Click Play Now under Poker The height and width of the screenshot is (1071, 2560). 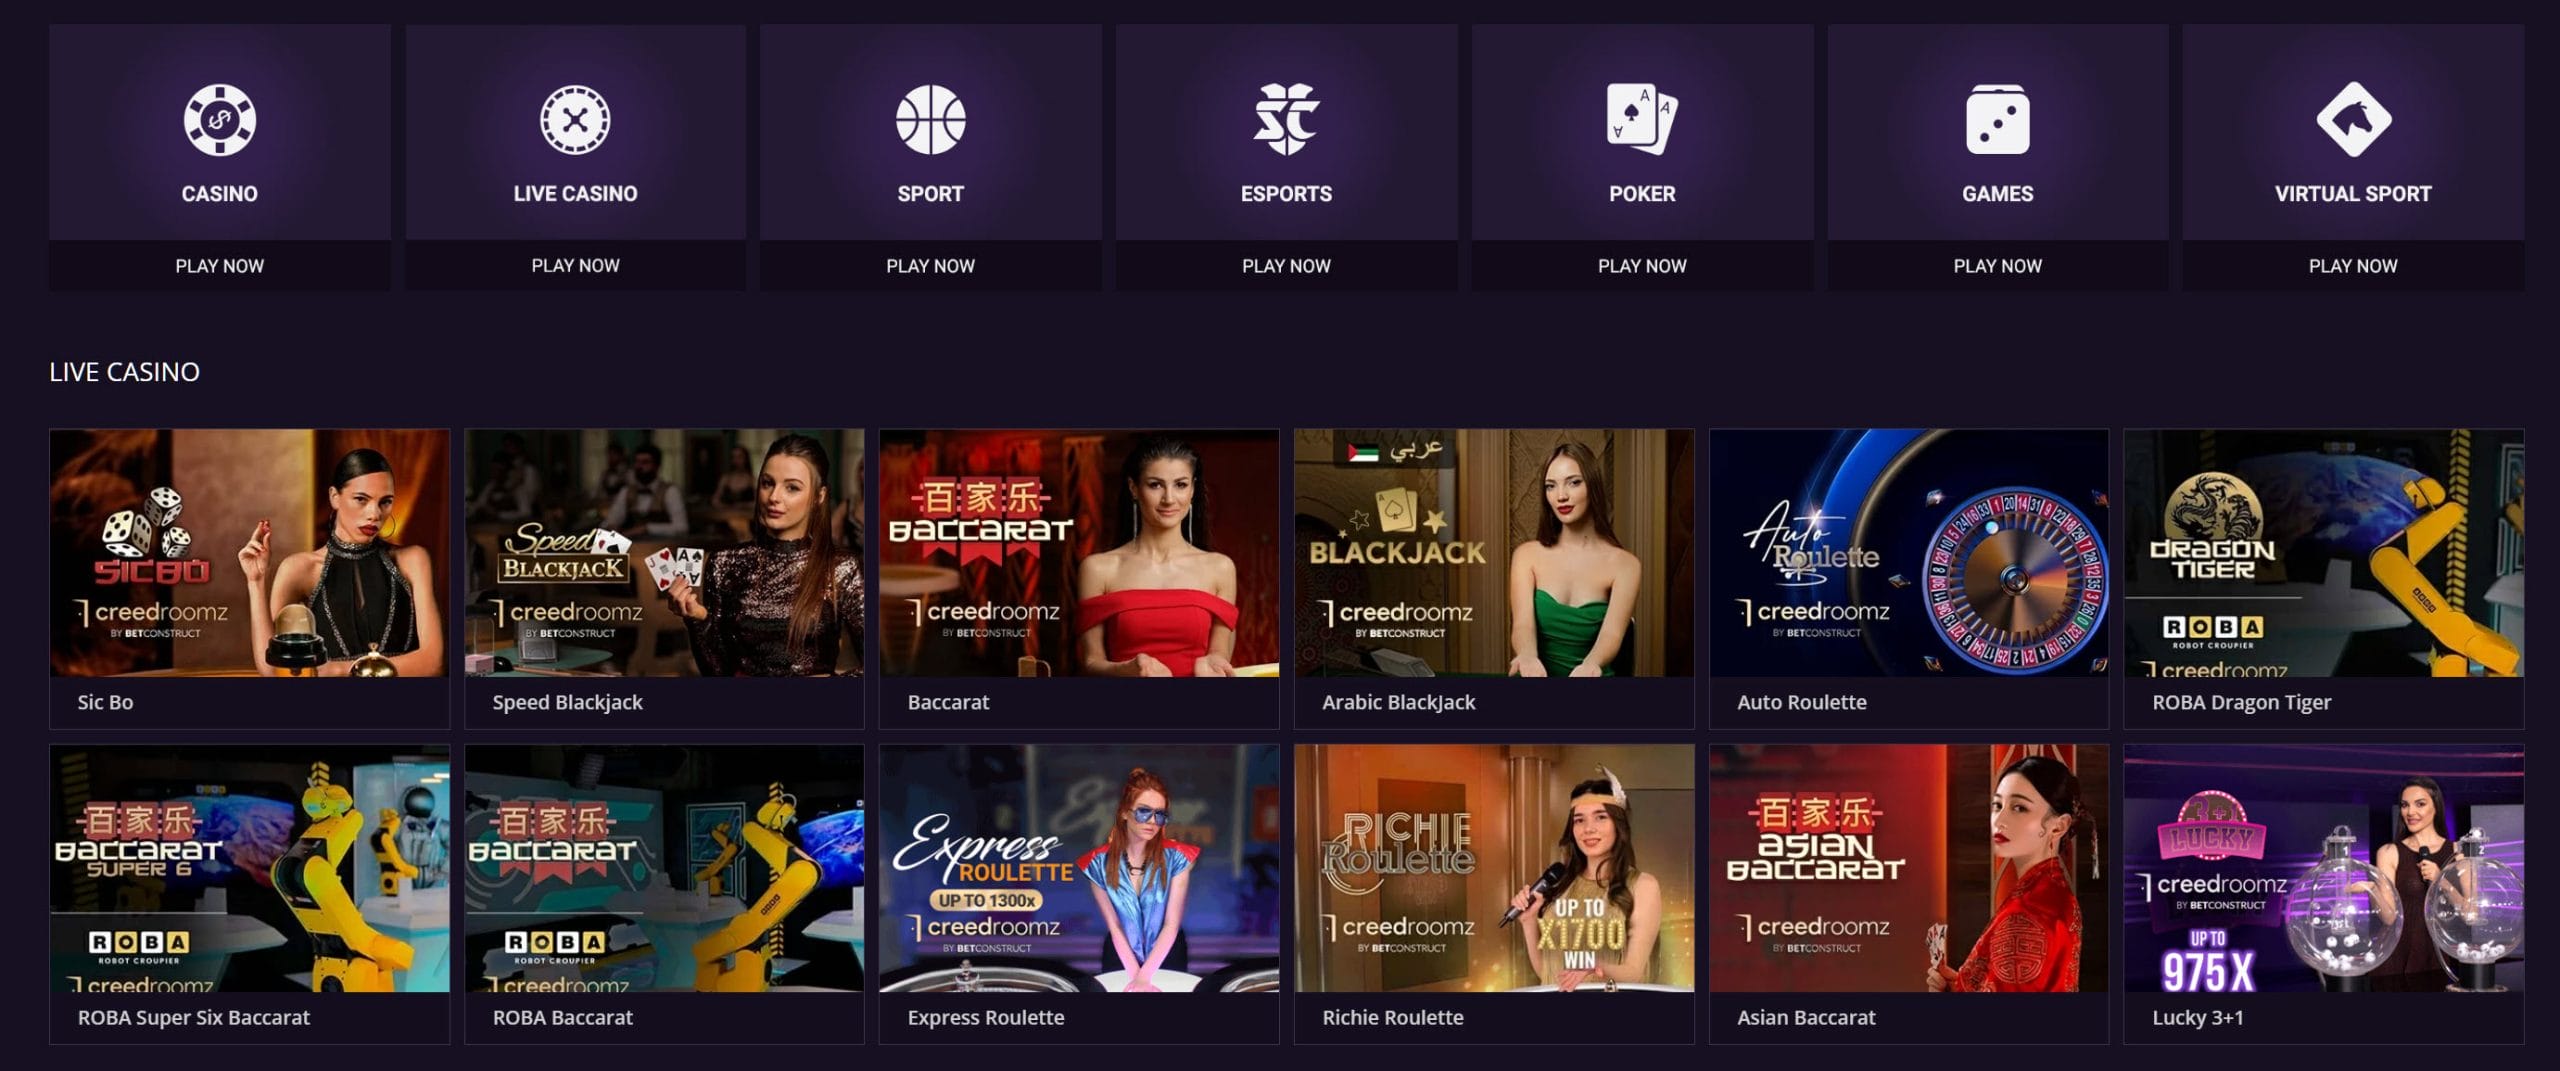(x=1642, y=266)
